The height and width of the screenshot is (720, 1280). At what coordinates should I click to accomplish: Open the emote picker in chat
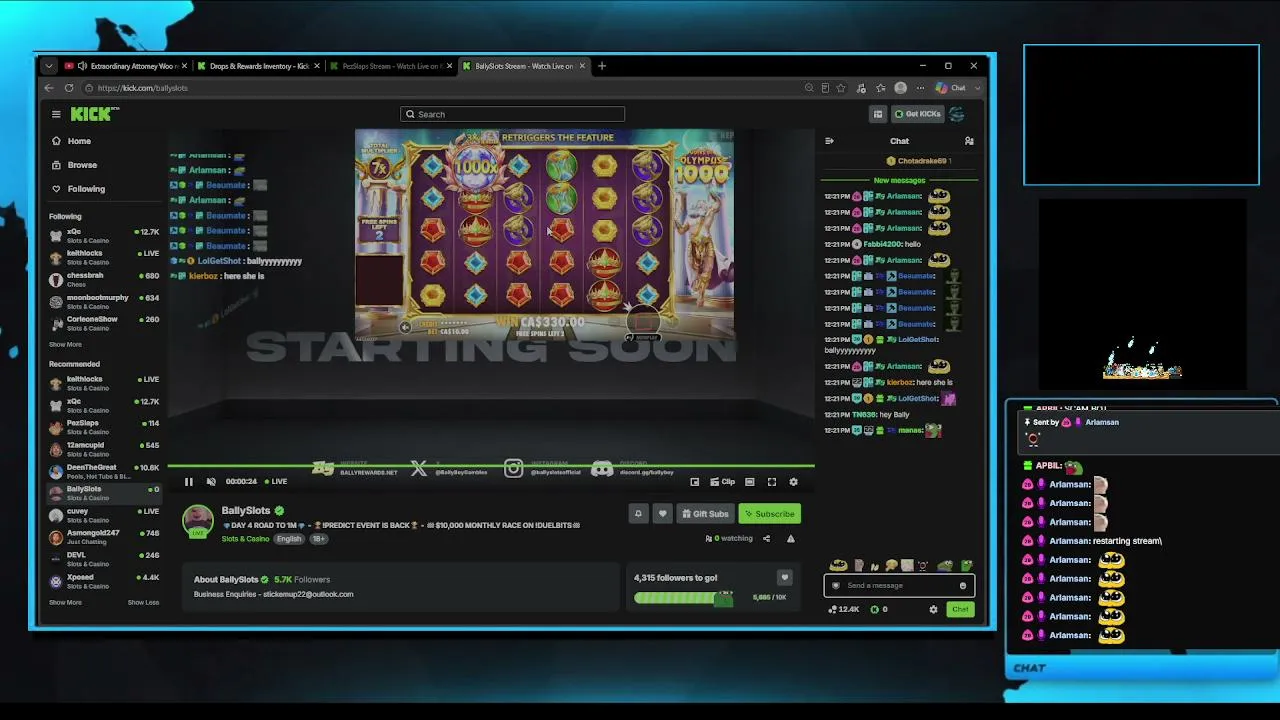(963, 586)
